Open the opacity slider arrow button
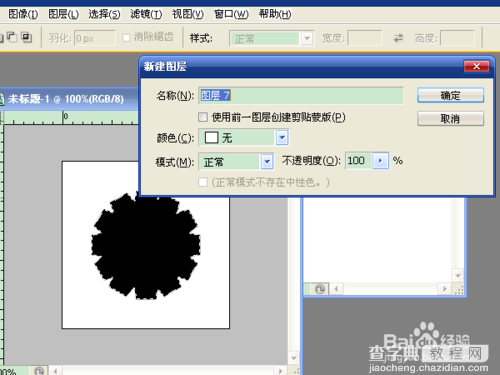This screenshot has width=500, height=375. tap(380, 161)
